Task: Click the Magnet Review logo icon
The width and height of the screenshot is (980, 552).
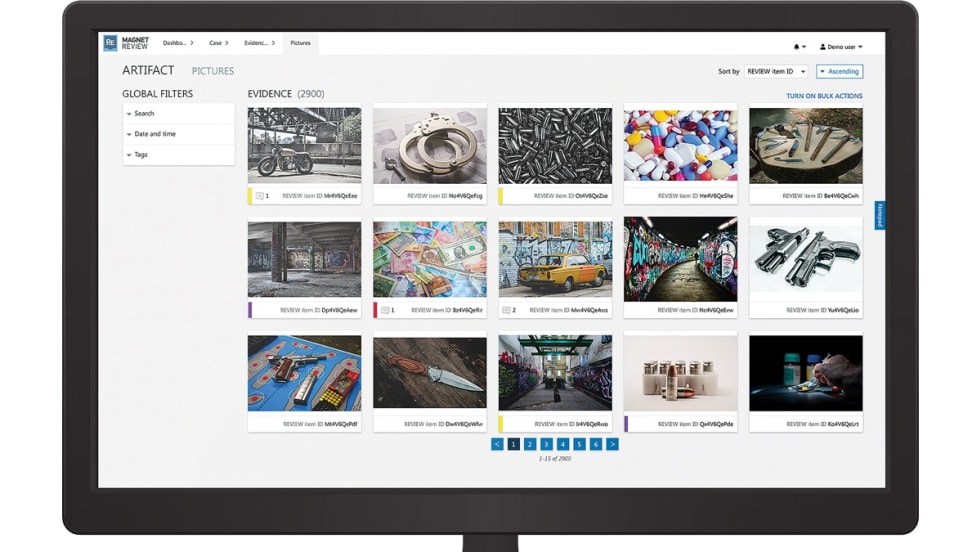Action: pyautogui.click(x=110, y=43)
